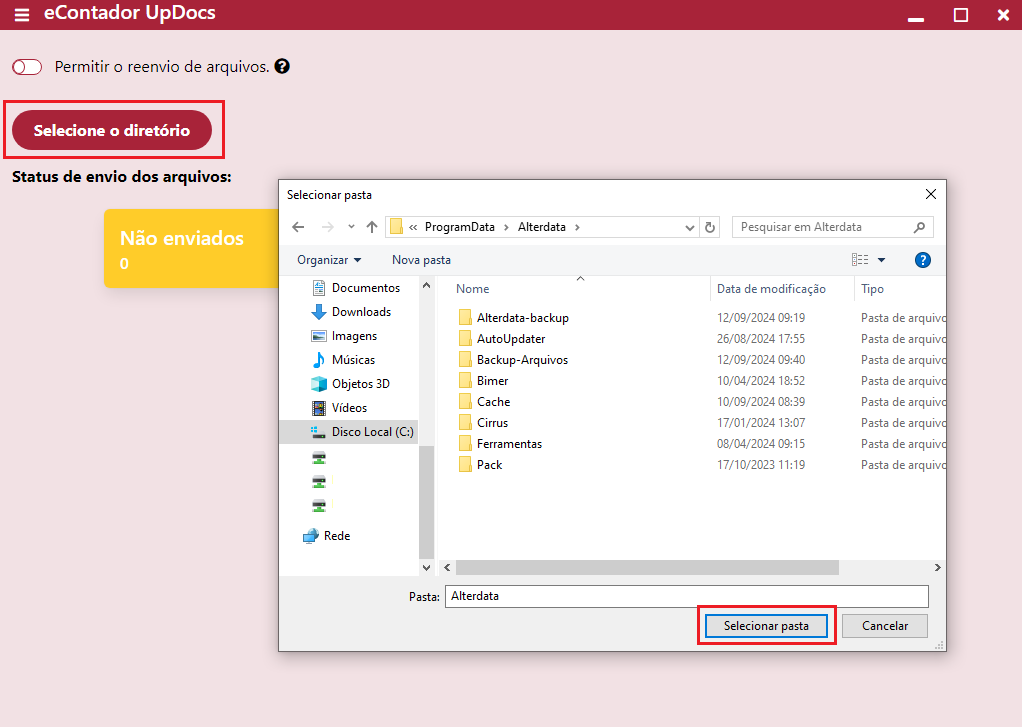Click the 'Não enviados' yellow status card
1022x727 pixels.
[191, 248]
